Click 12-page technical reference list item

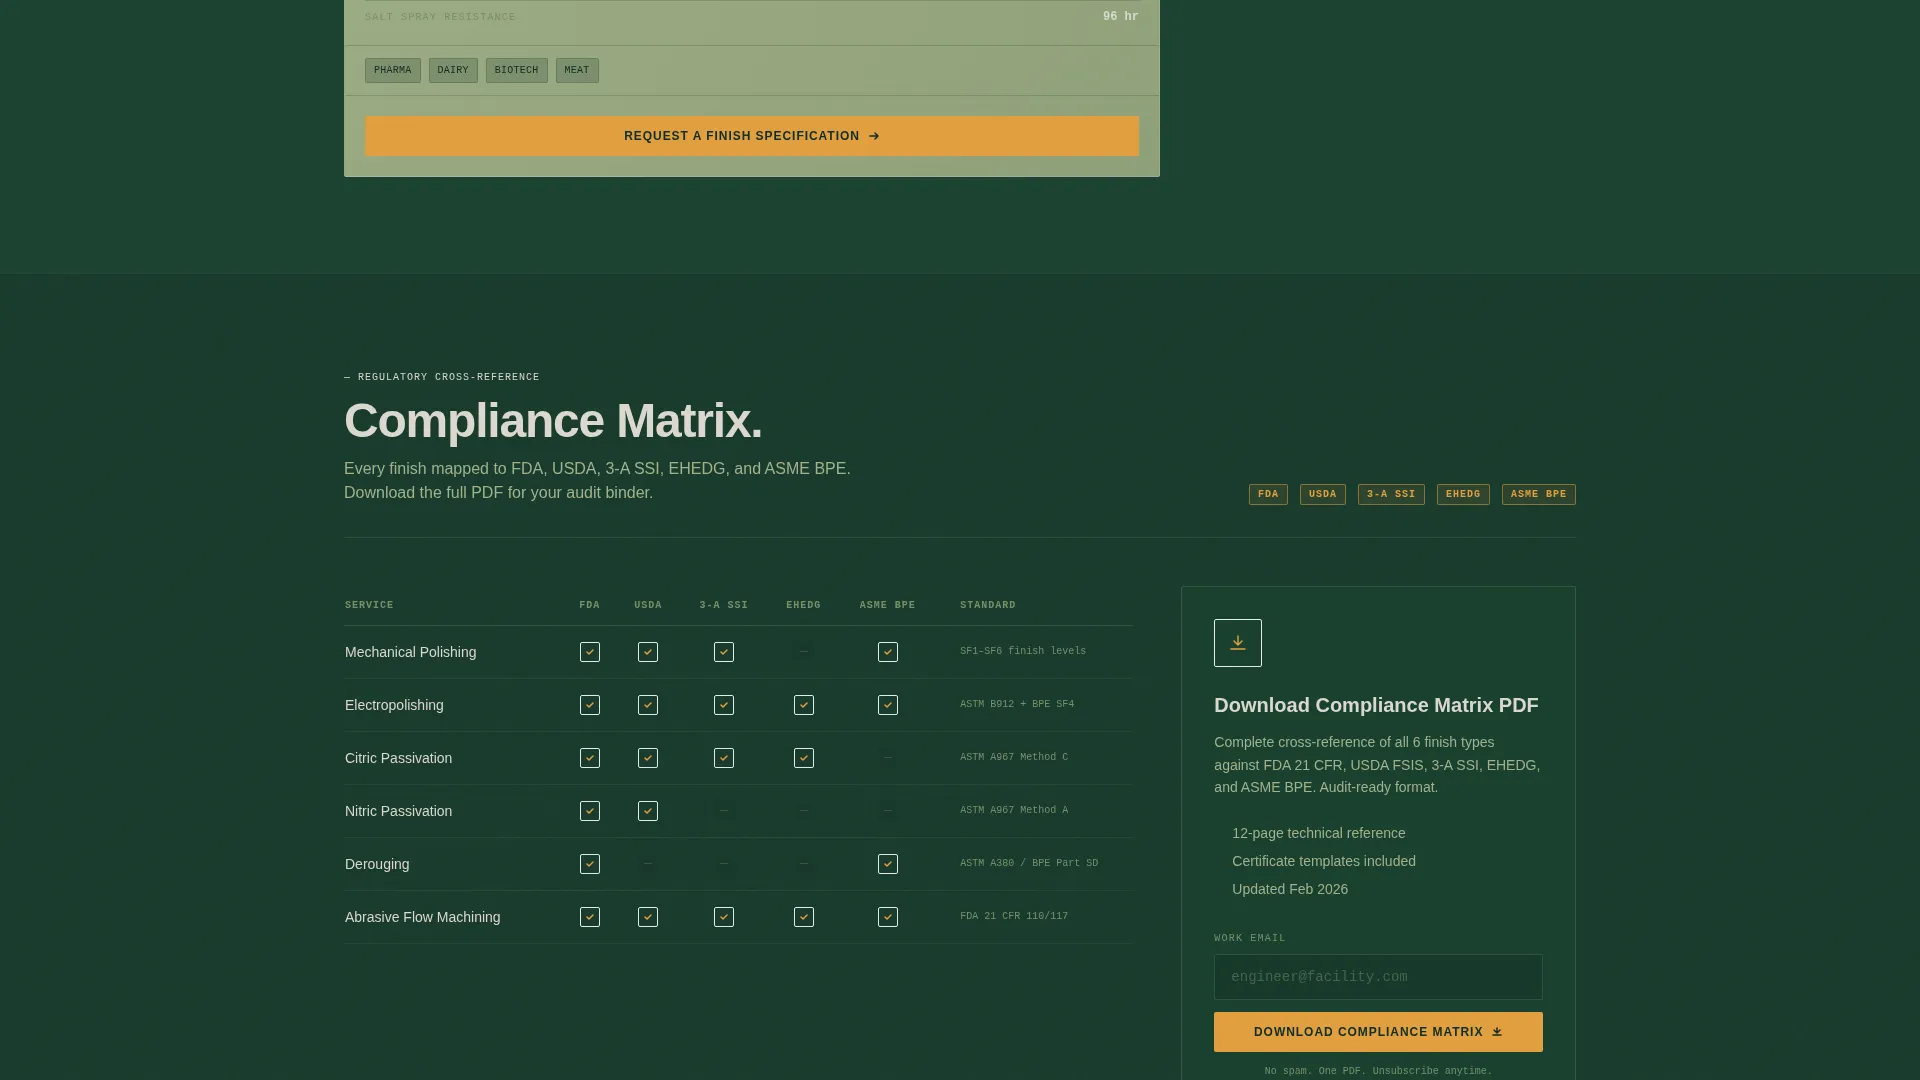[x=1318, y=833]
